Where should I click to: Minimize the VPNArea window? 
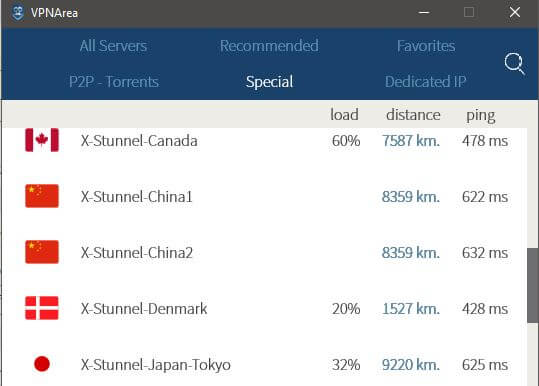[424, 13]
